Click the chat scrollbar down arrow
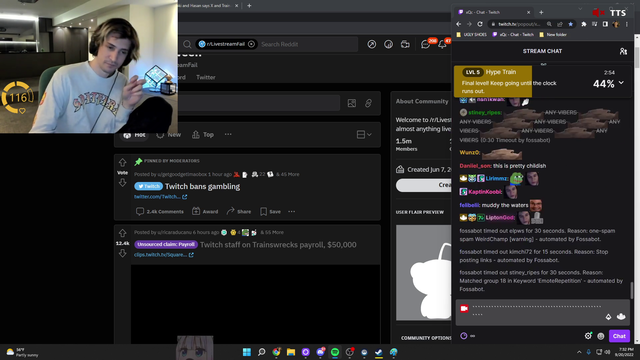Screen dimensions: 640x360 [637, 341]
